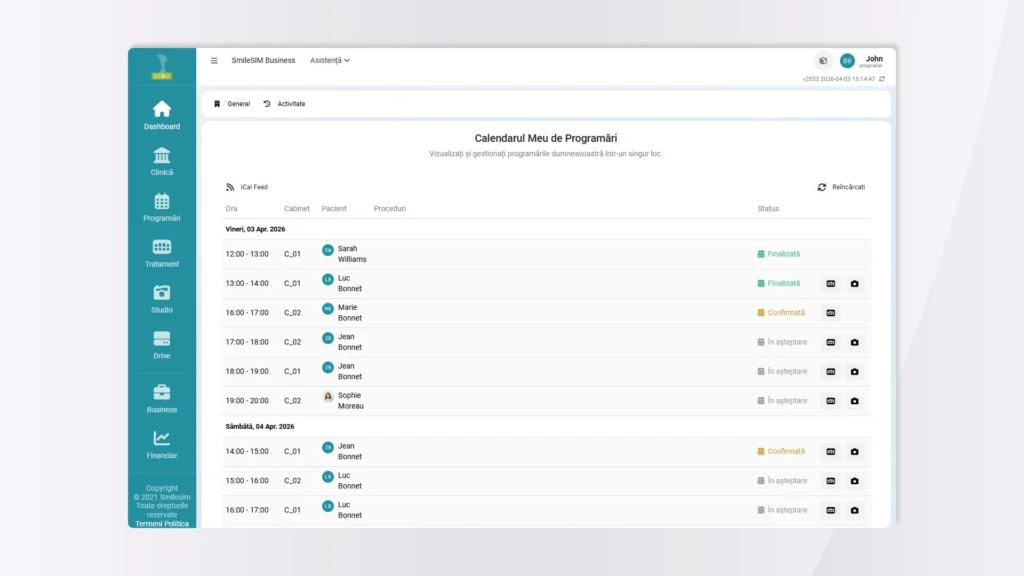Select the Tratament sidebar icon
This screenshot has width=1024, height=576.
(x=161, y=247)
